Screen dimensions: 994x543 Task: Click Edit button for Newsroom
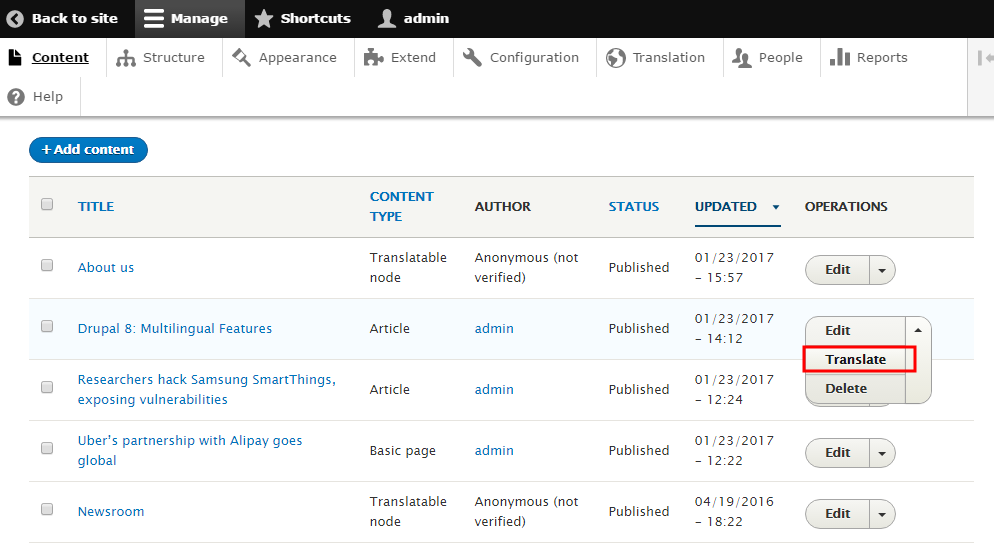click(837, 514)
